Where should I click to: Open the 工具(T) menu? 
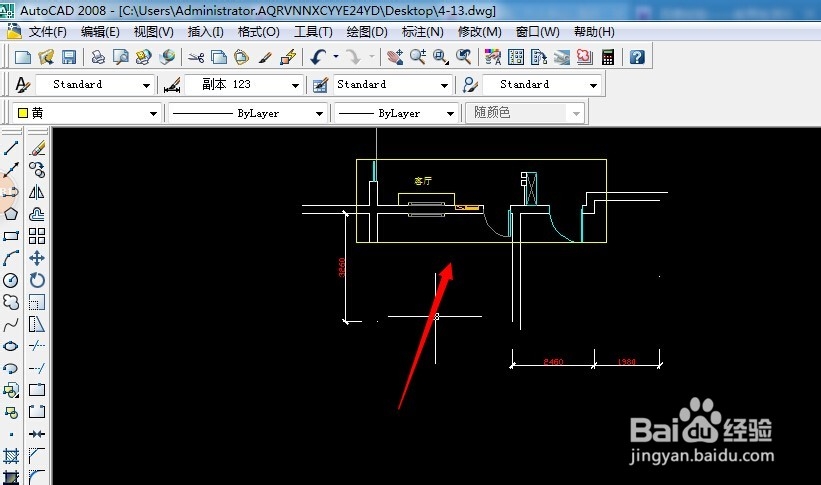(313, 32)
